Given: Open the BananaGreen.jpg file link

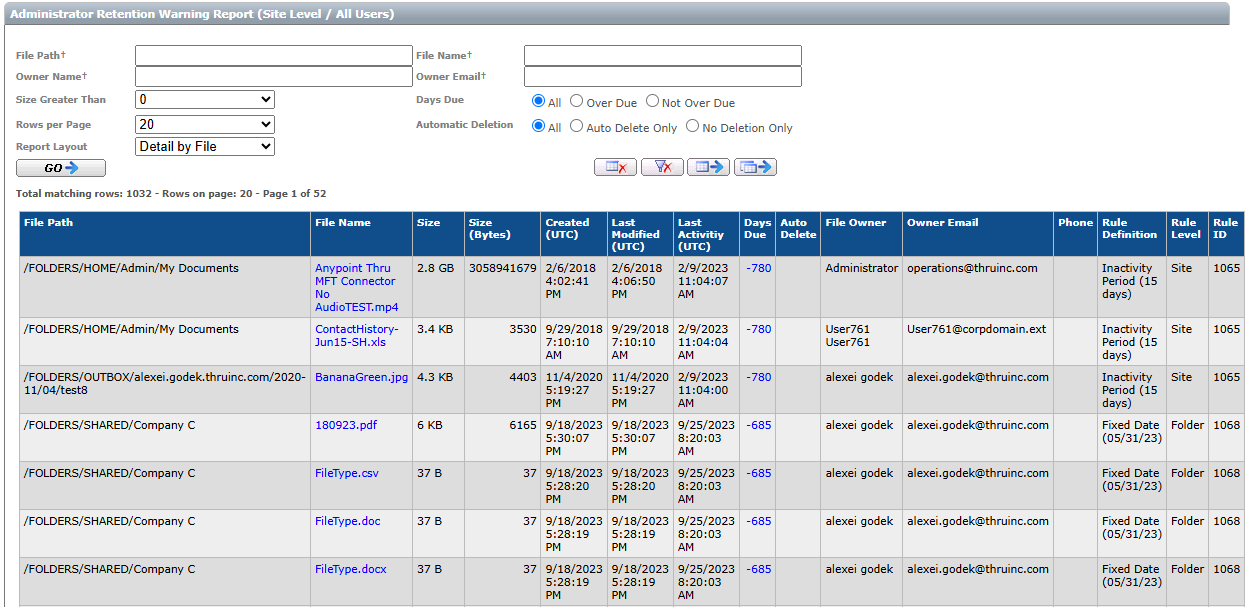Looking at the screenshot, I should tap(361, 377).
